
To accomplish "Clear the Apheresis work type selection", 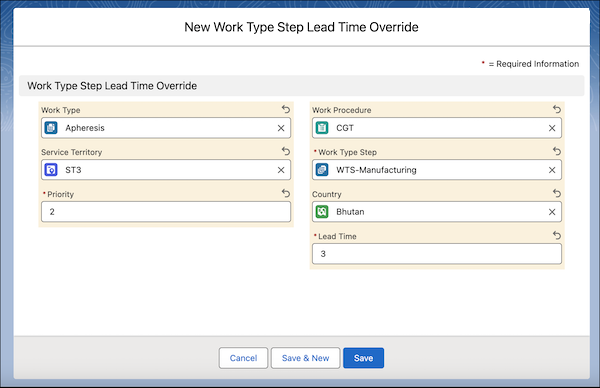I will (x=281, y=128).
